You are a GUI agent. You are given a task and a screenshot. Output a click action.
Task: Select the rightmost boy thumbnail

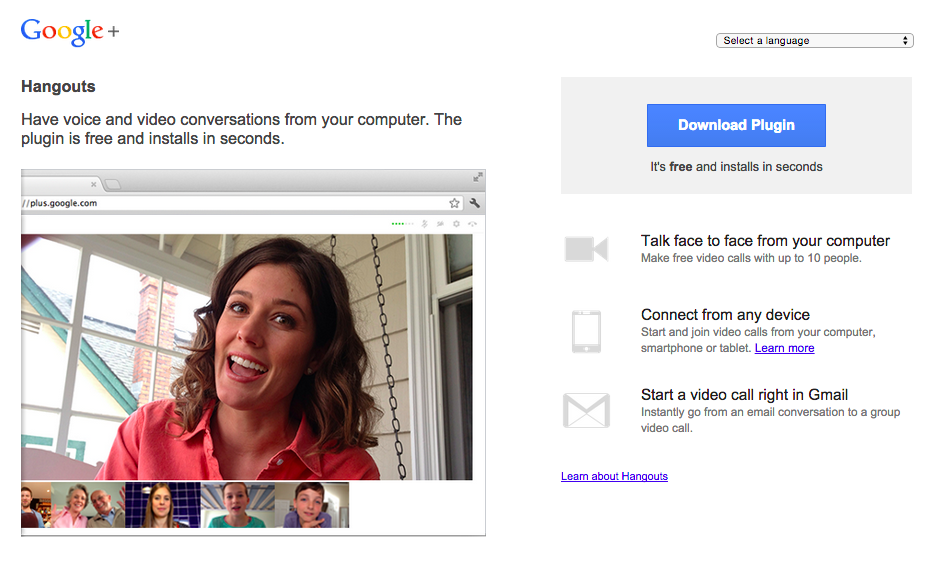click(312, 505)
